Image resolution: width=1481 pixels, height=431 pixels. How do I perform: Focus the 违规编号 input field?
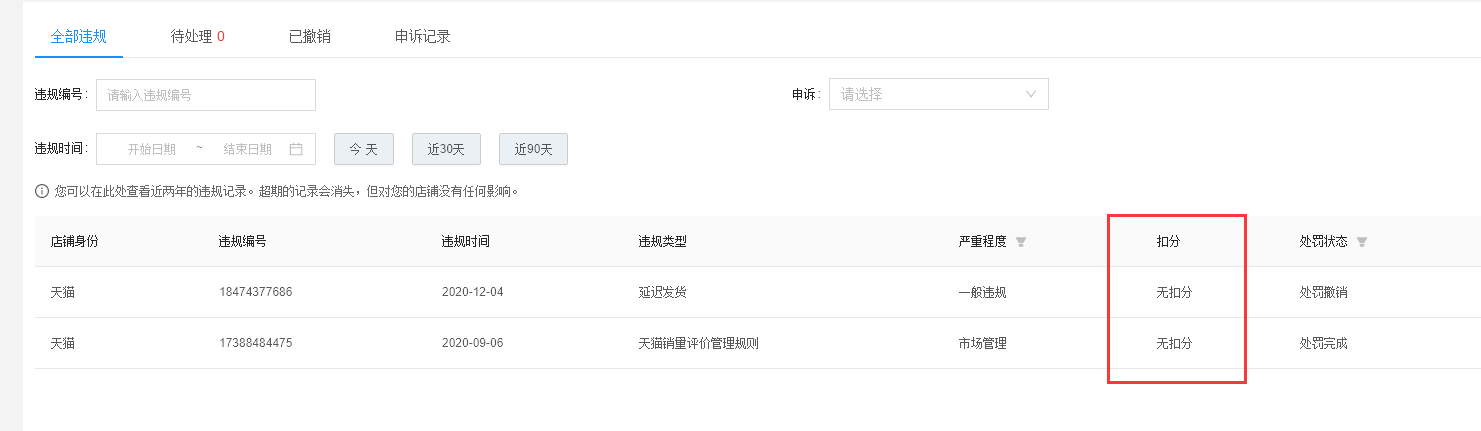click(x=206, y=95)
